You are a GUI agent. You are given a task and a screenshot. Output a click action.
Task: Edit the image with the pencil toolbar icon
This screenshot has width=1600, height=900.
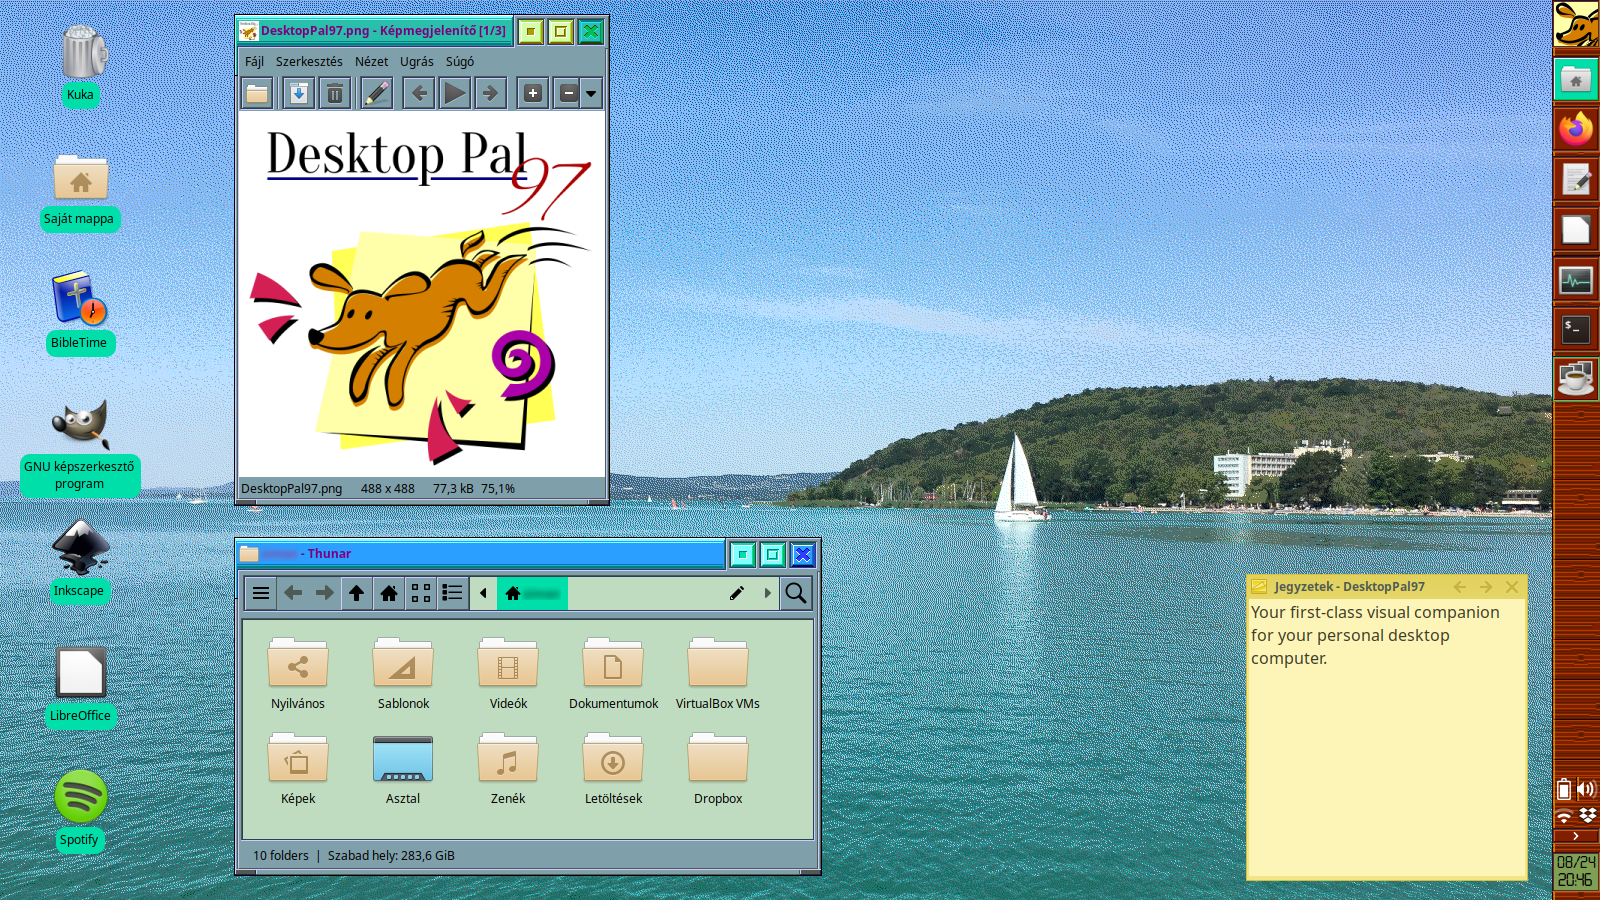click(x=377, y=94)
